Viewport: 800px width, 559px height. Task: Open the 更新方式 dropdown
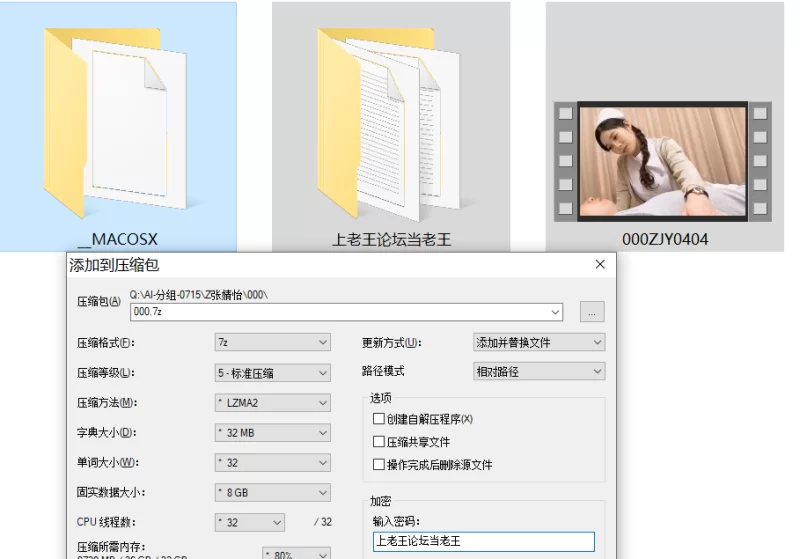pos(539,342)
